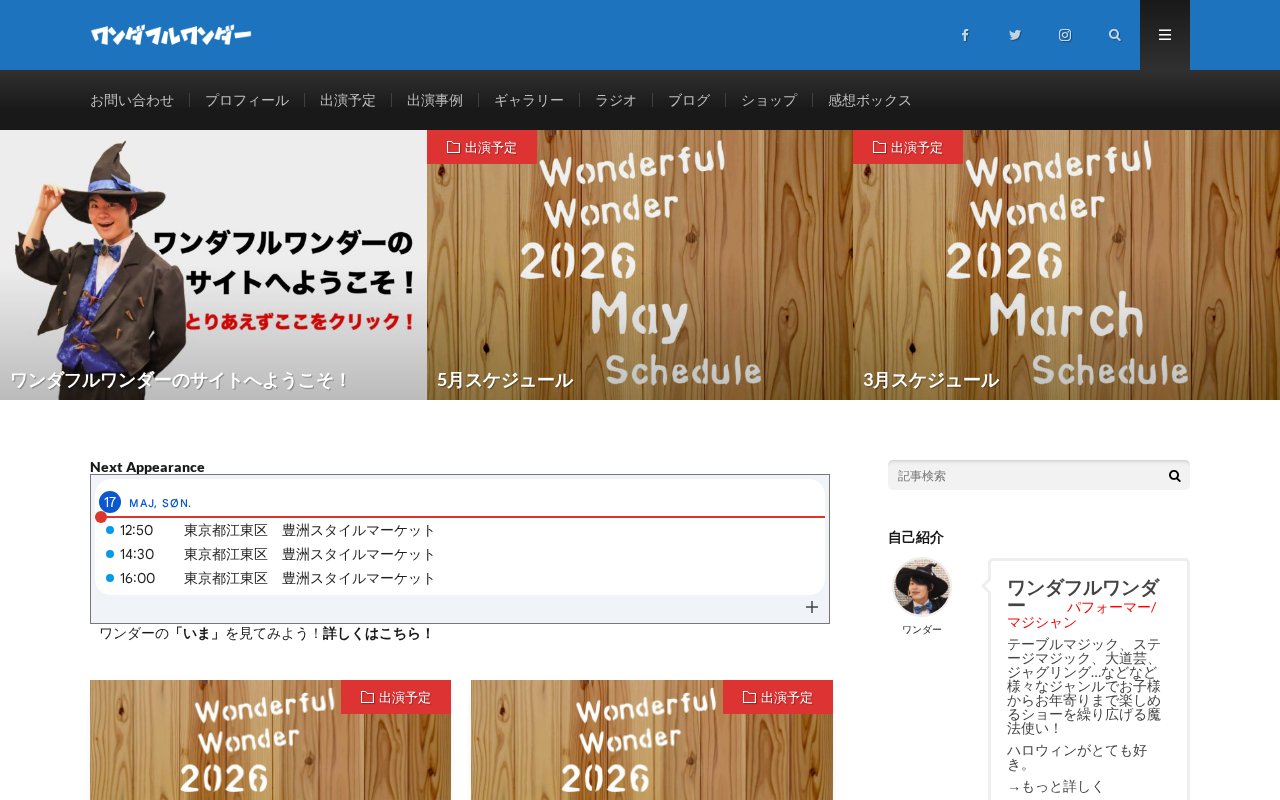Select 出演予定 tag on 3月スケジュール banner
The image size is (1280, 800).
(x=908, y=147)
